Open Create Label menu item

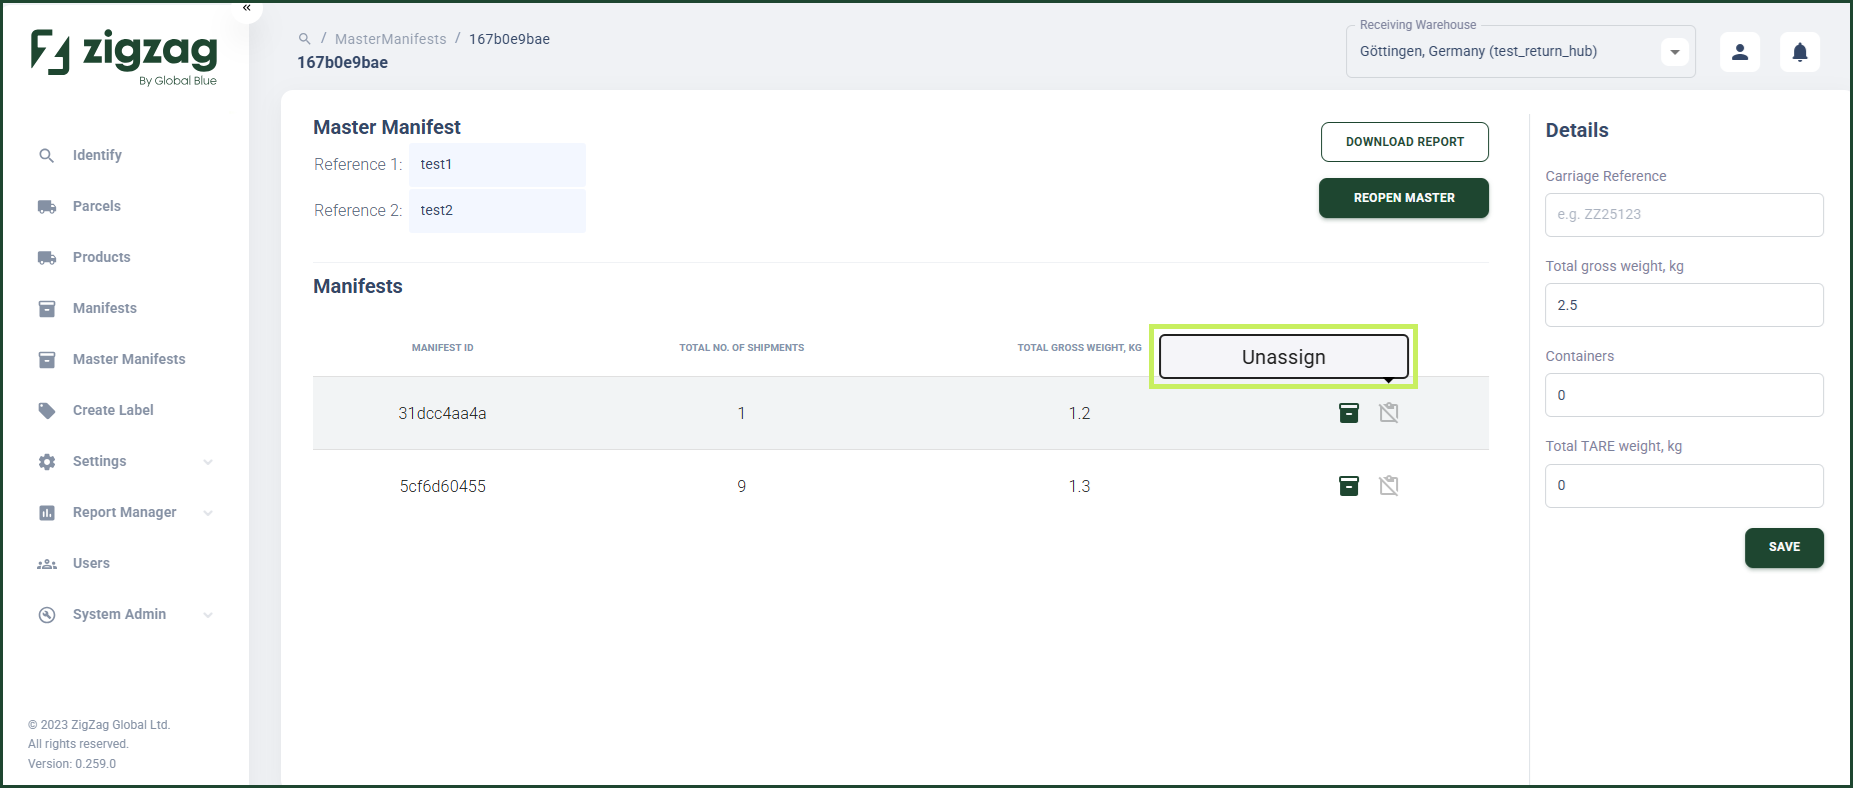coord(113,411)
